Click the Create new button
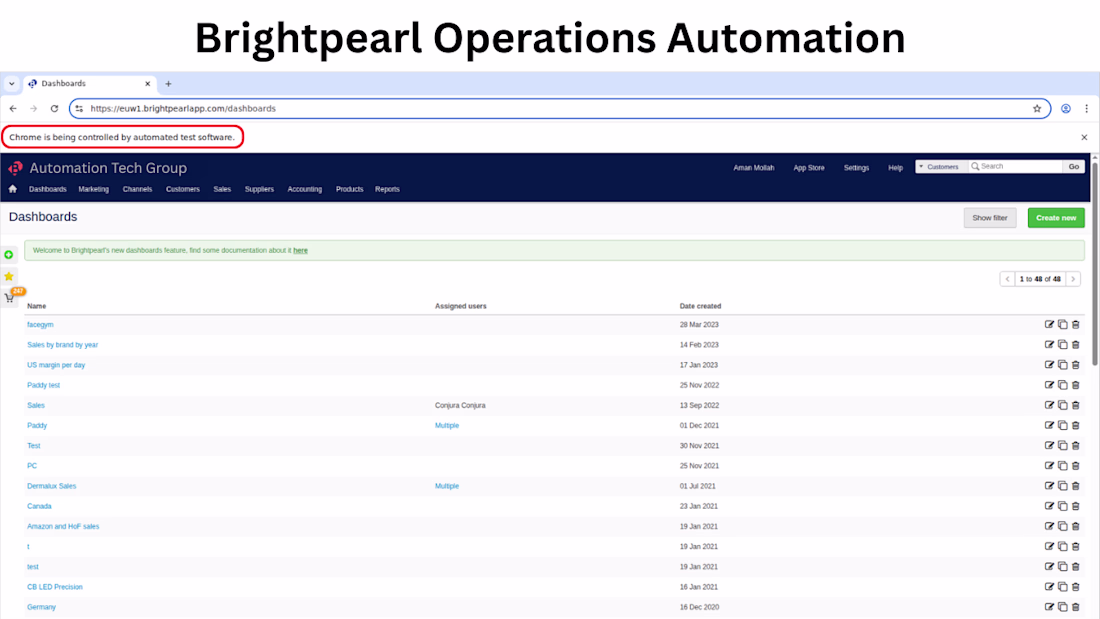The height and width of the screenshot is (619, 1100). point(1056,218)
